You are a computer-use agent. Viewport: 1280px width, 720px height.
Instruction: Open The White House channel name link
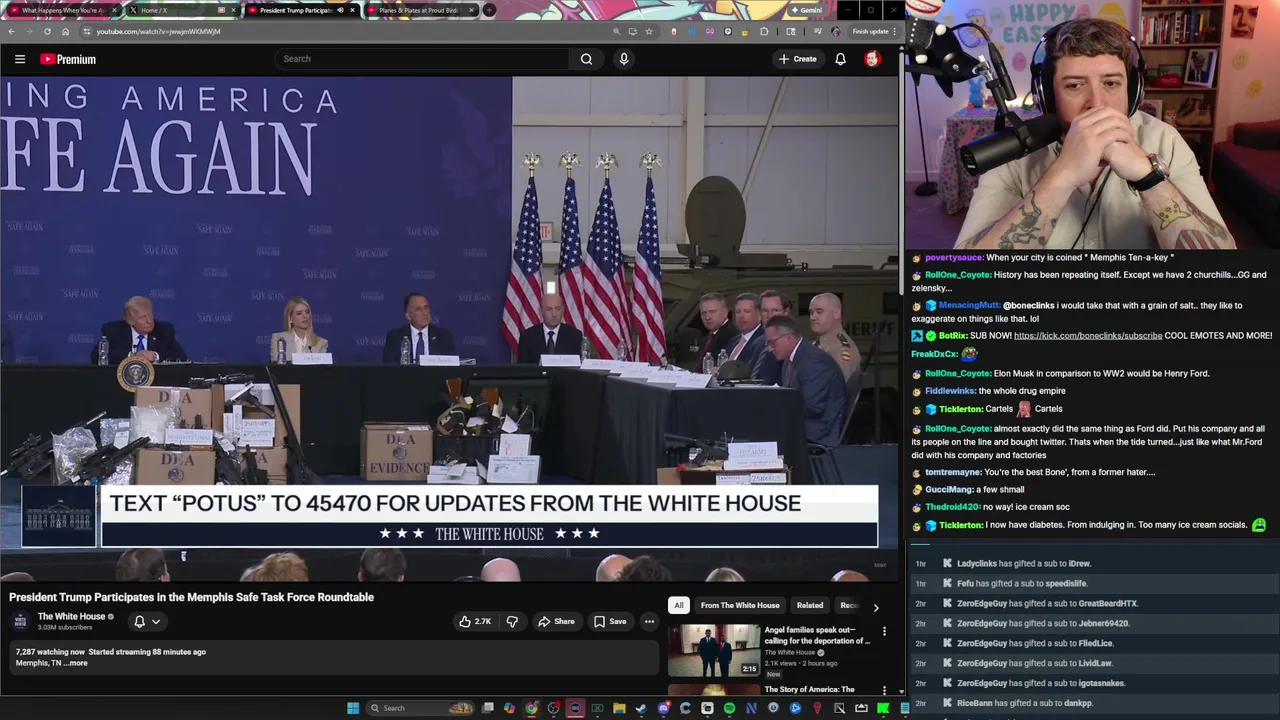point(71,616)
